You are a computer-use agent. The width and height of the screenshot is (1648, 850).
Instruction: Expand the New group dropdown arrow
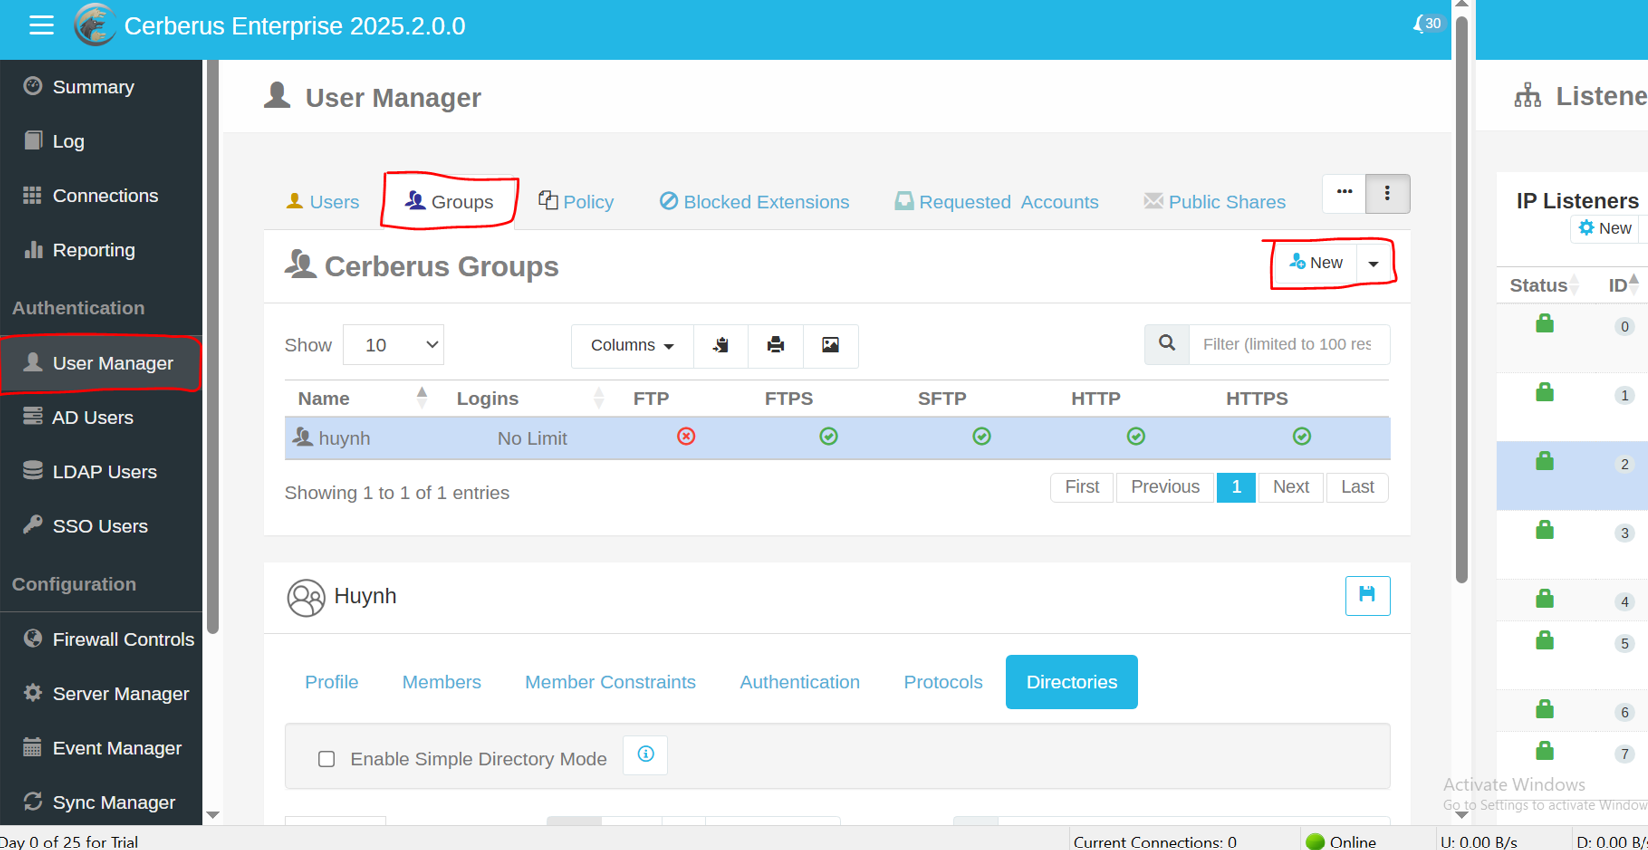click(1374, 263)
